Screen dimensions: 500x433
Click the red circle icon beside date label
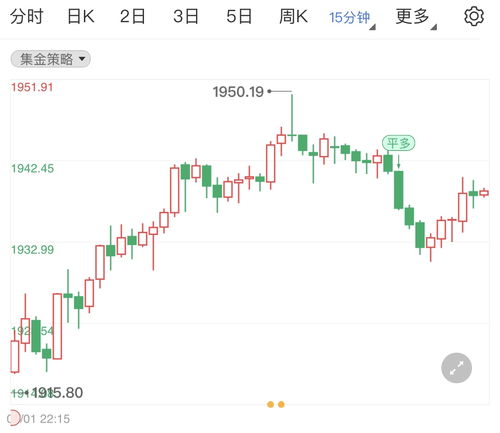point(13,418)
